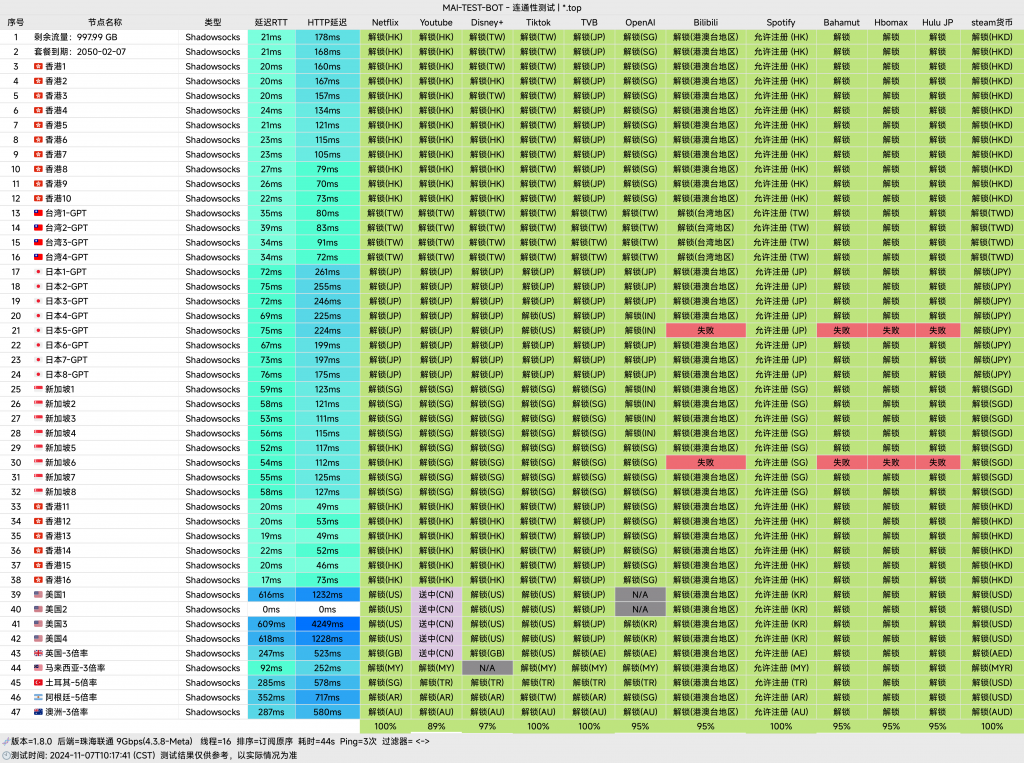This screenshot has height=763, width=1024.
Task: Select the Hbomax column header
Action: (891, 22)
